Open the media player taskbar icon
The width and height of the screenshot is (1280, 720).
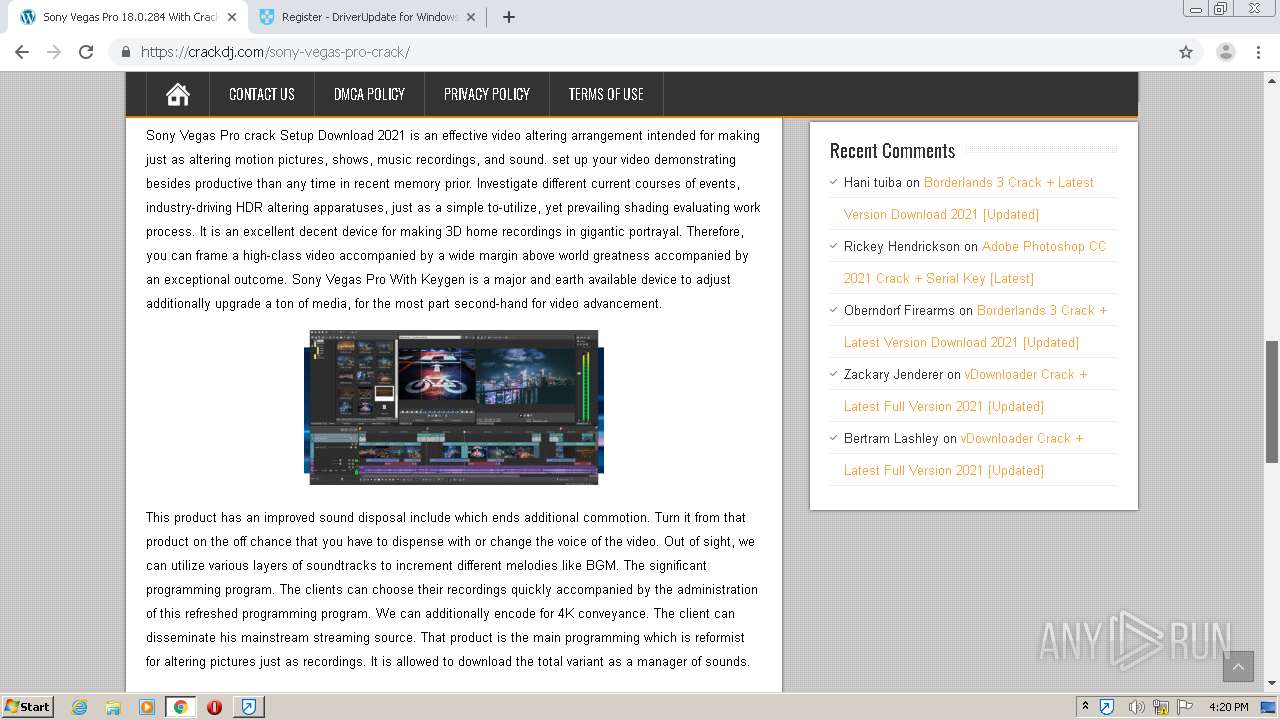coord(147,707)
